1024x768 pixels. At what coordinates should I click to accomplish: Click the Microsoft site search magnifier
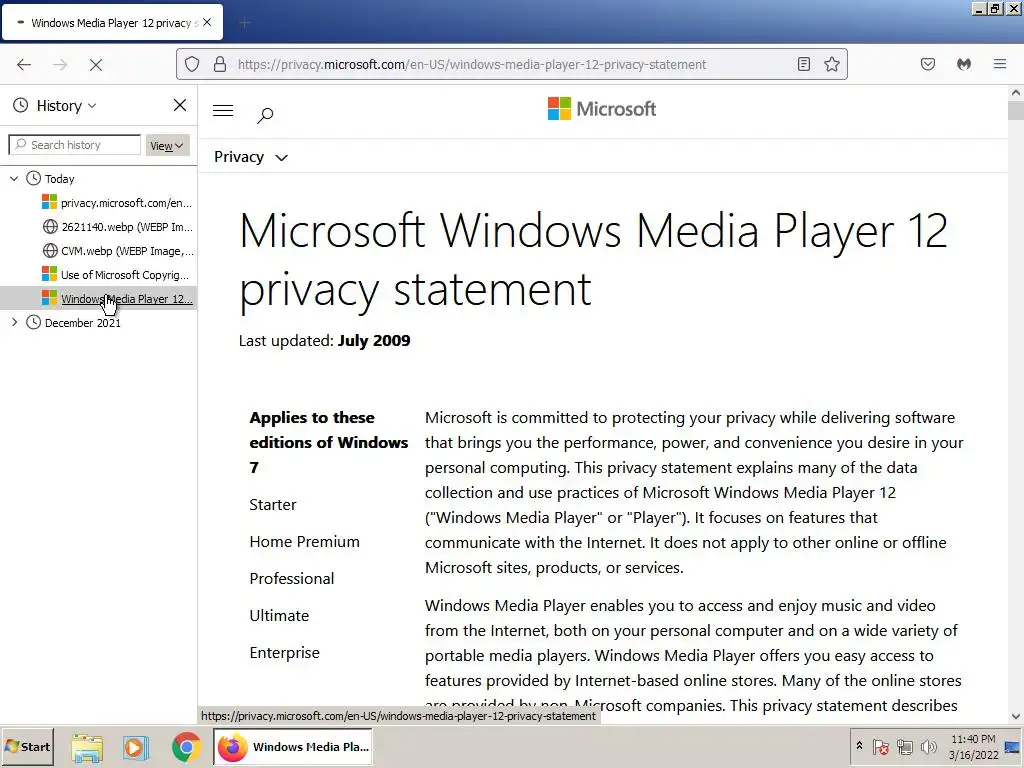click(265, 116)
